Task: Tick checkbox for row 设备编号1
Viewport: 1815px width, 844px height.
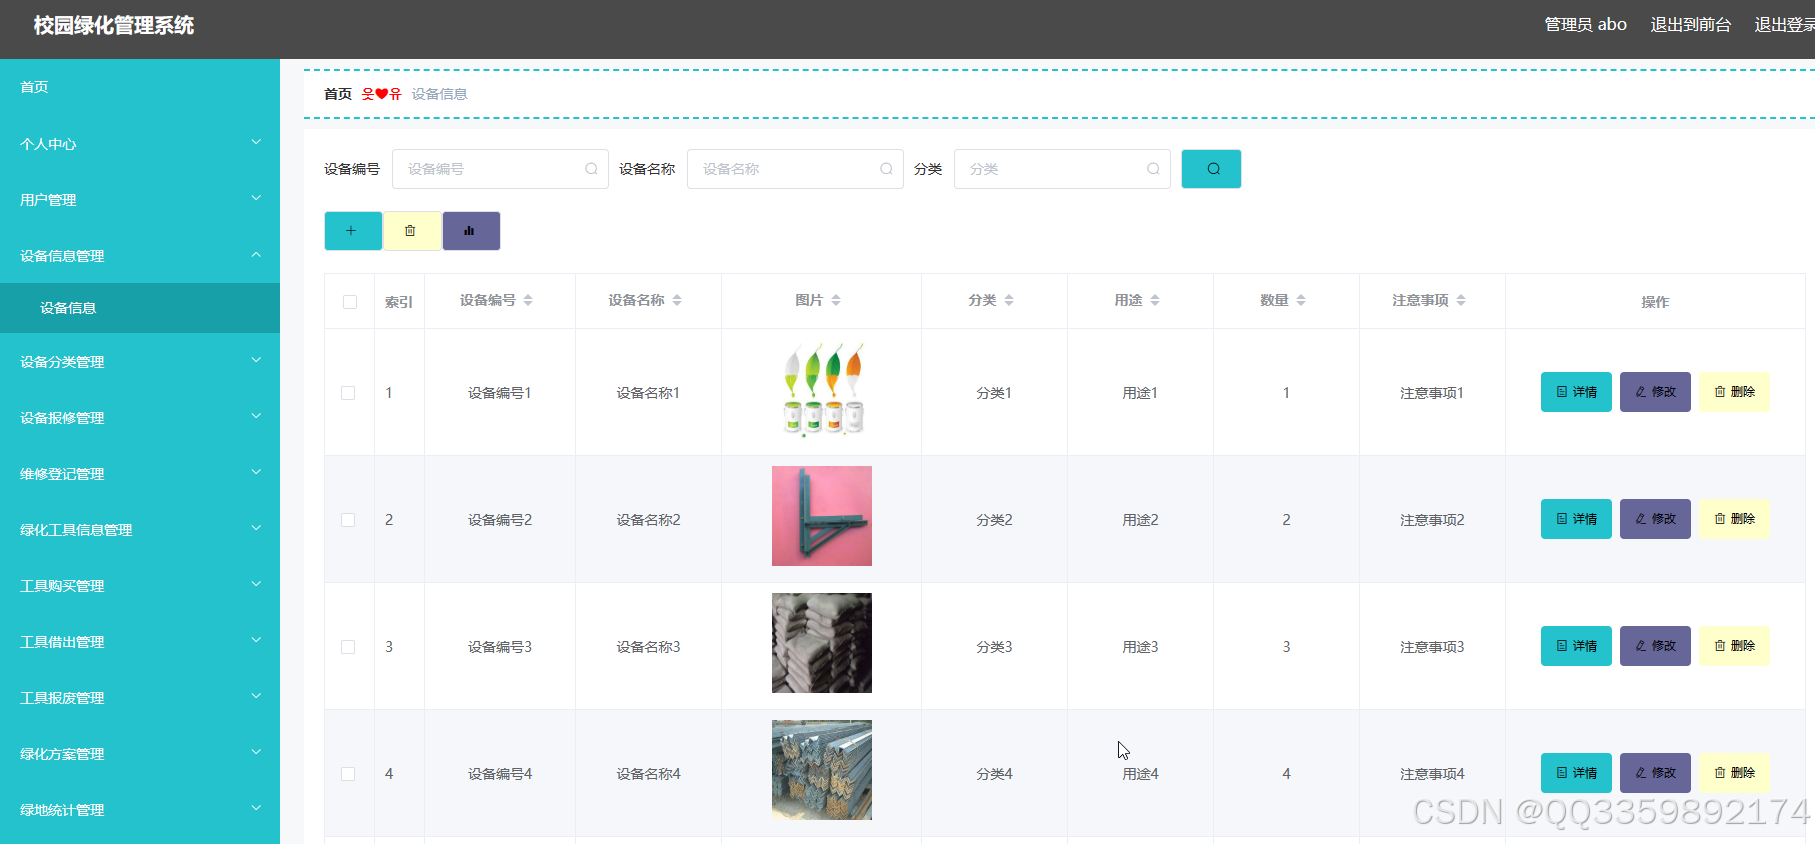Action: tap(348, 393)
